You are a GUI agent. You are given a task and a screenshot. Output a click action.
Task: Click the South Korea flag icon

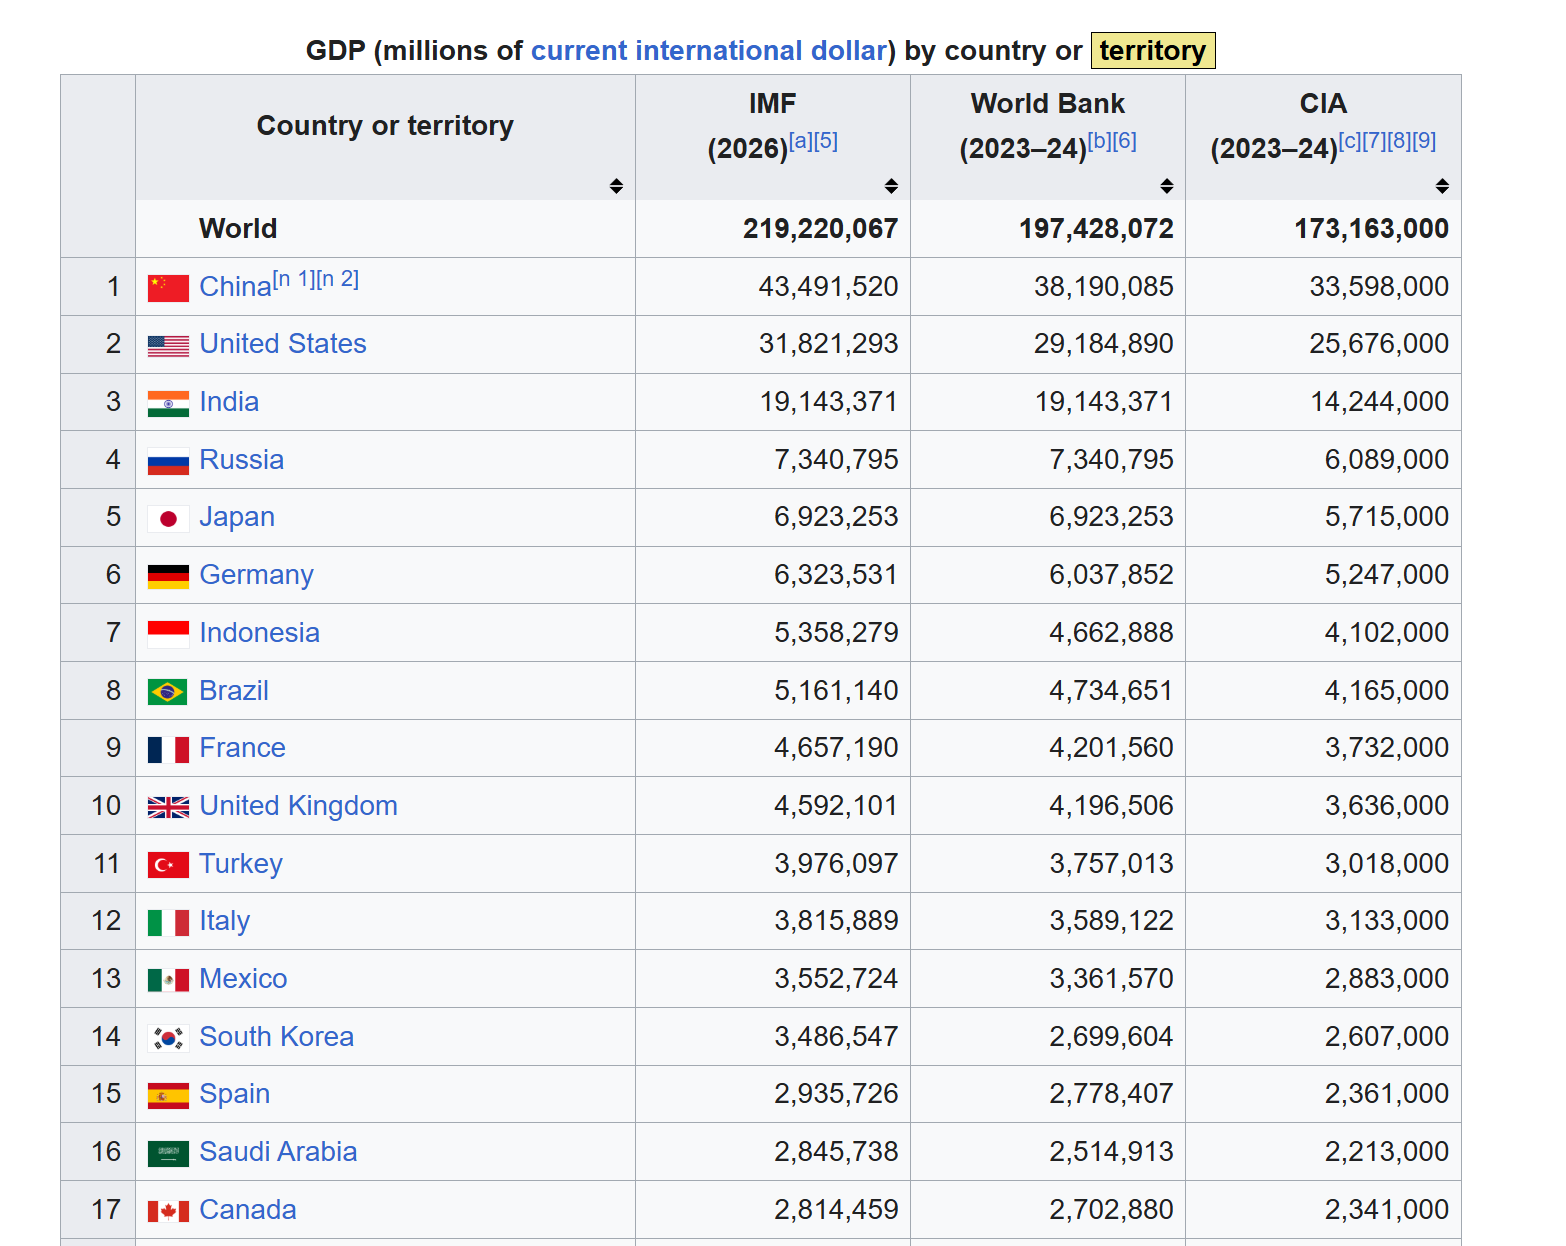(168, 1038)
